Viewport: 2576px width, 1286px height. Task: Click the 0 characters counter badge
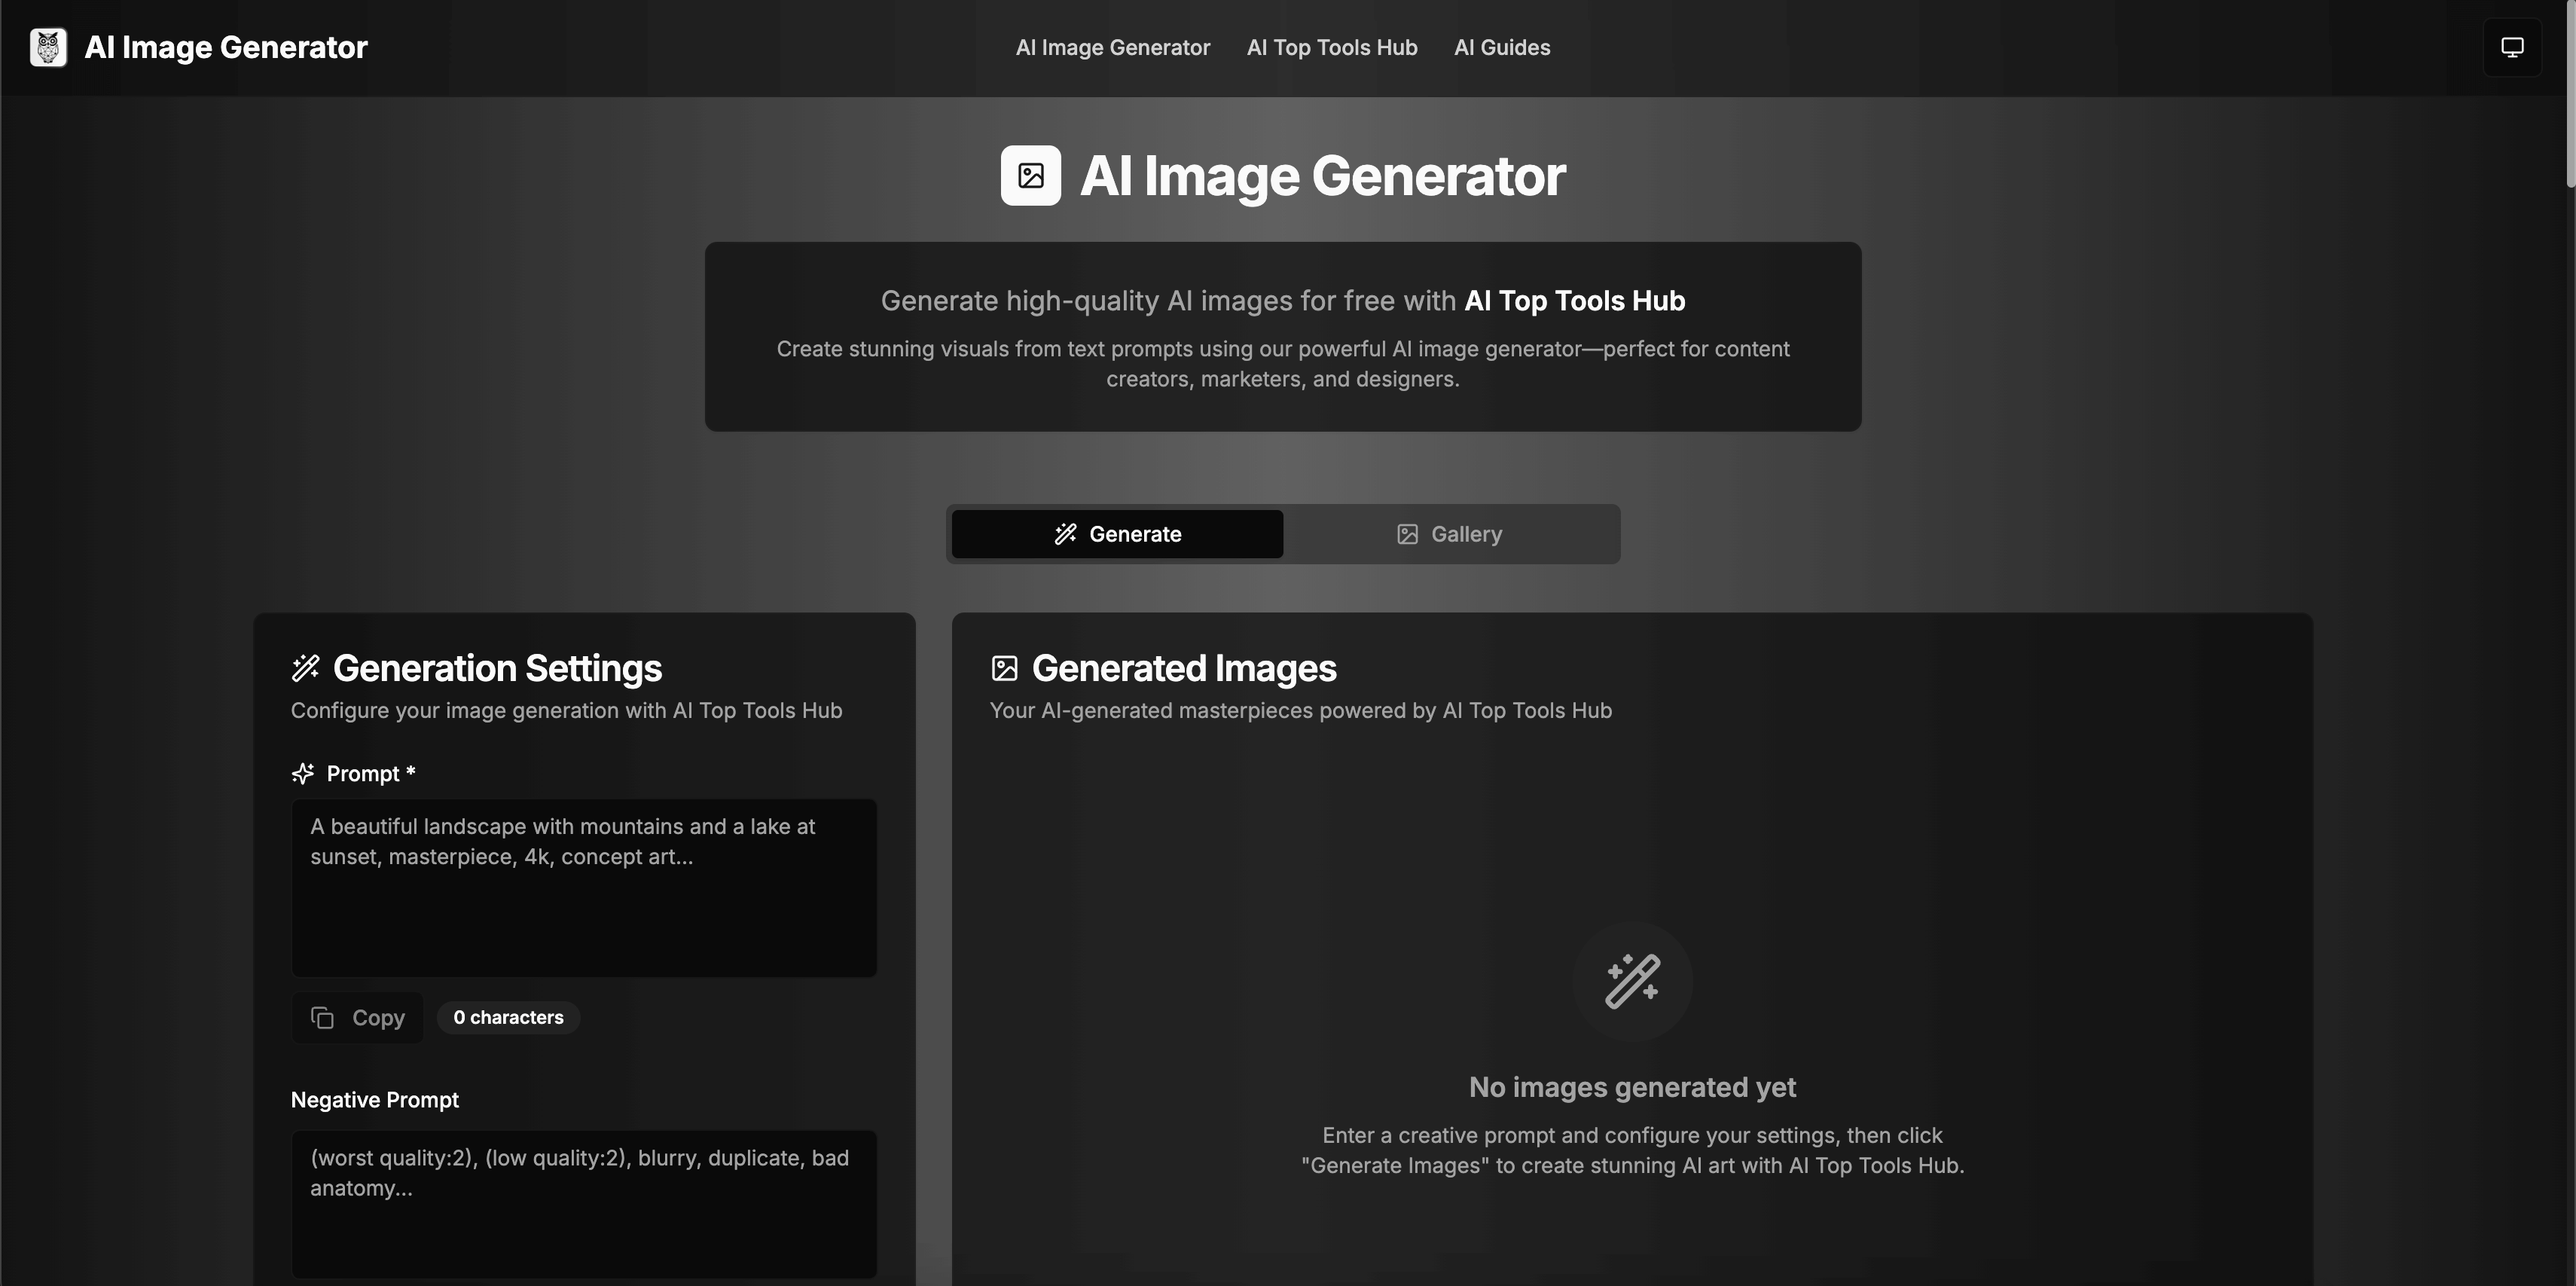508,1017
